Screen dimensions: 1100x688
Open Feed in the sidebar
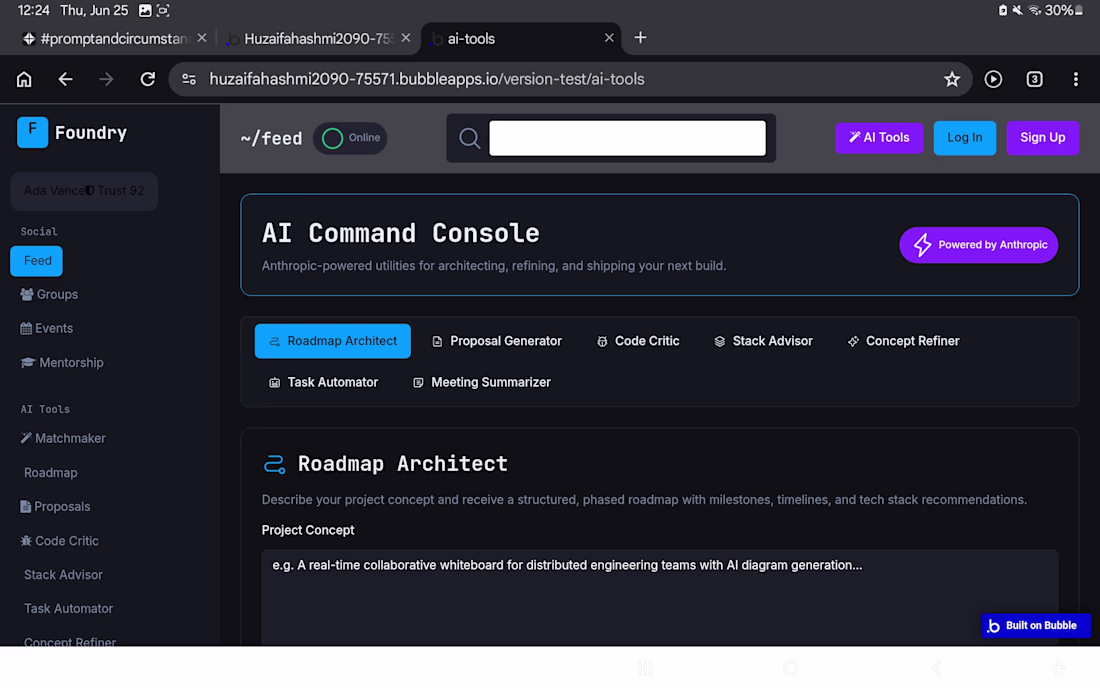(36, 261)
